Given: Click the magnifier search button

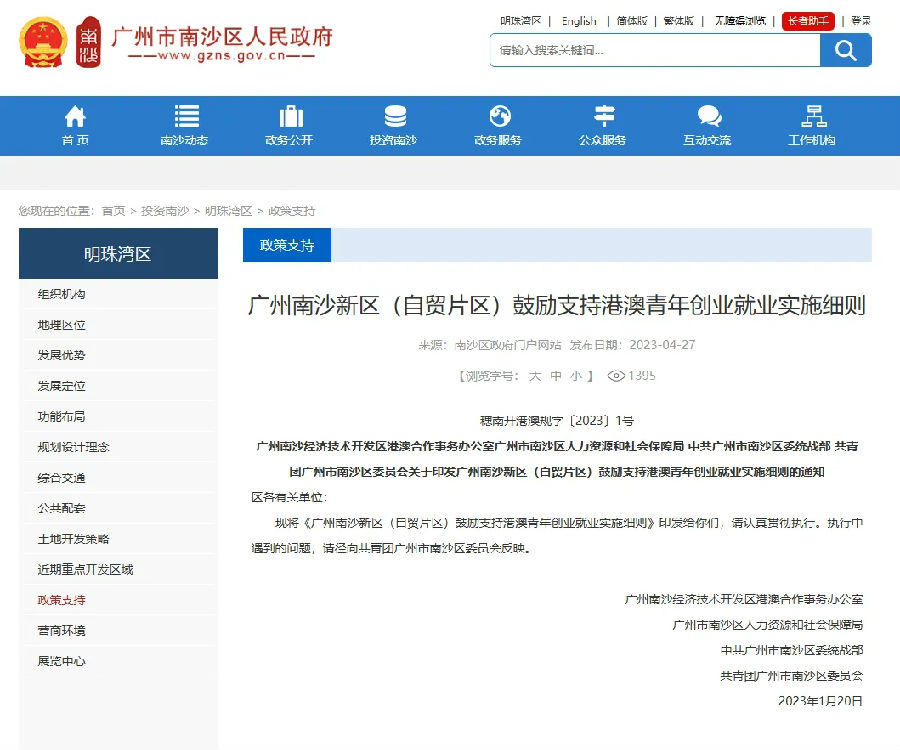Looking at the screenshot, I should pyautogui.click(x=845, y=50).
